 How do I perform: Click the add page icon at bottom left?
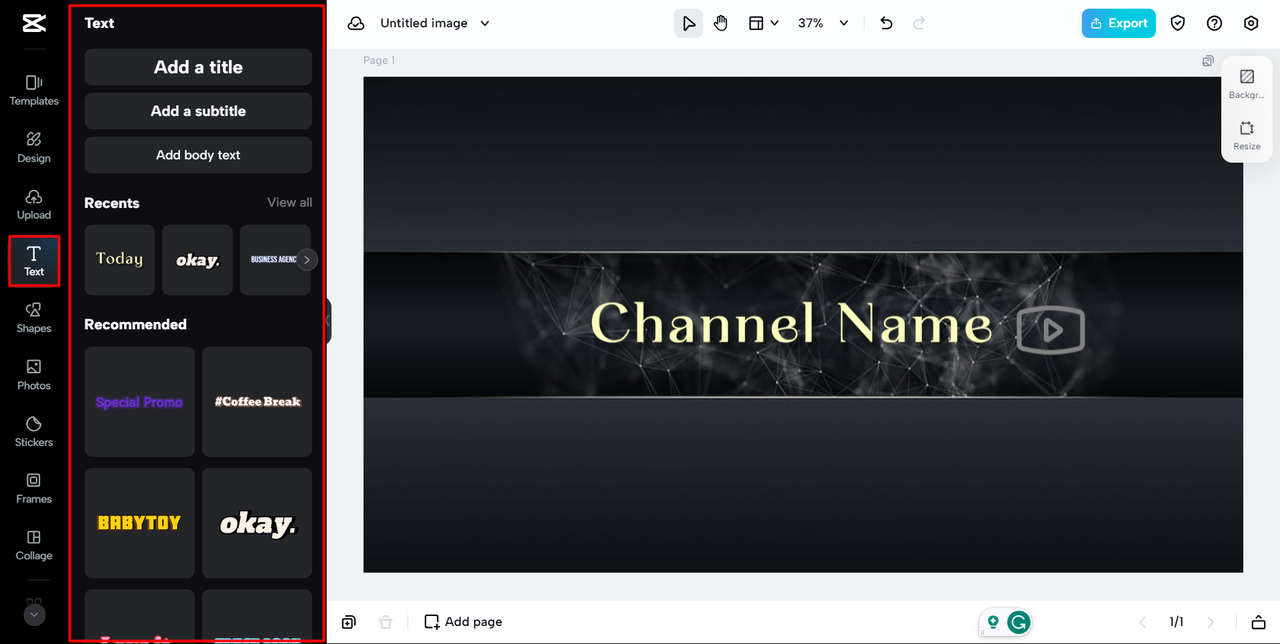[348, 622]
